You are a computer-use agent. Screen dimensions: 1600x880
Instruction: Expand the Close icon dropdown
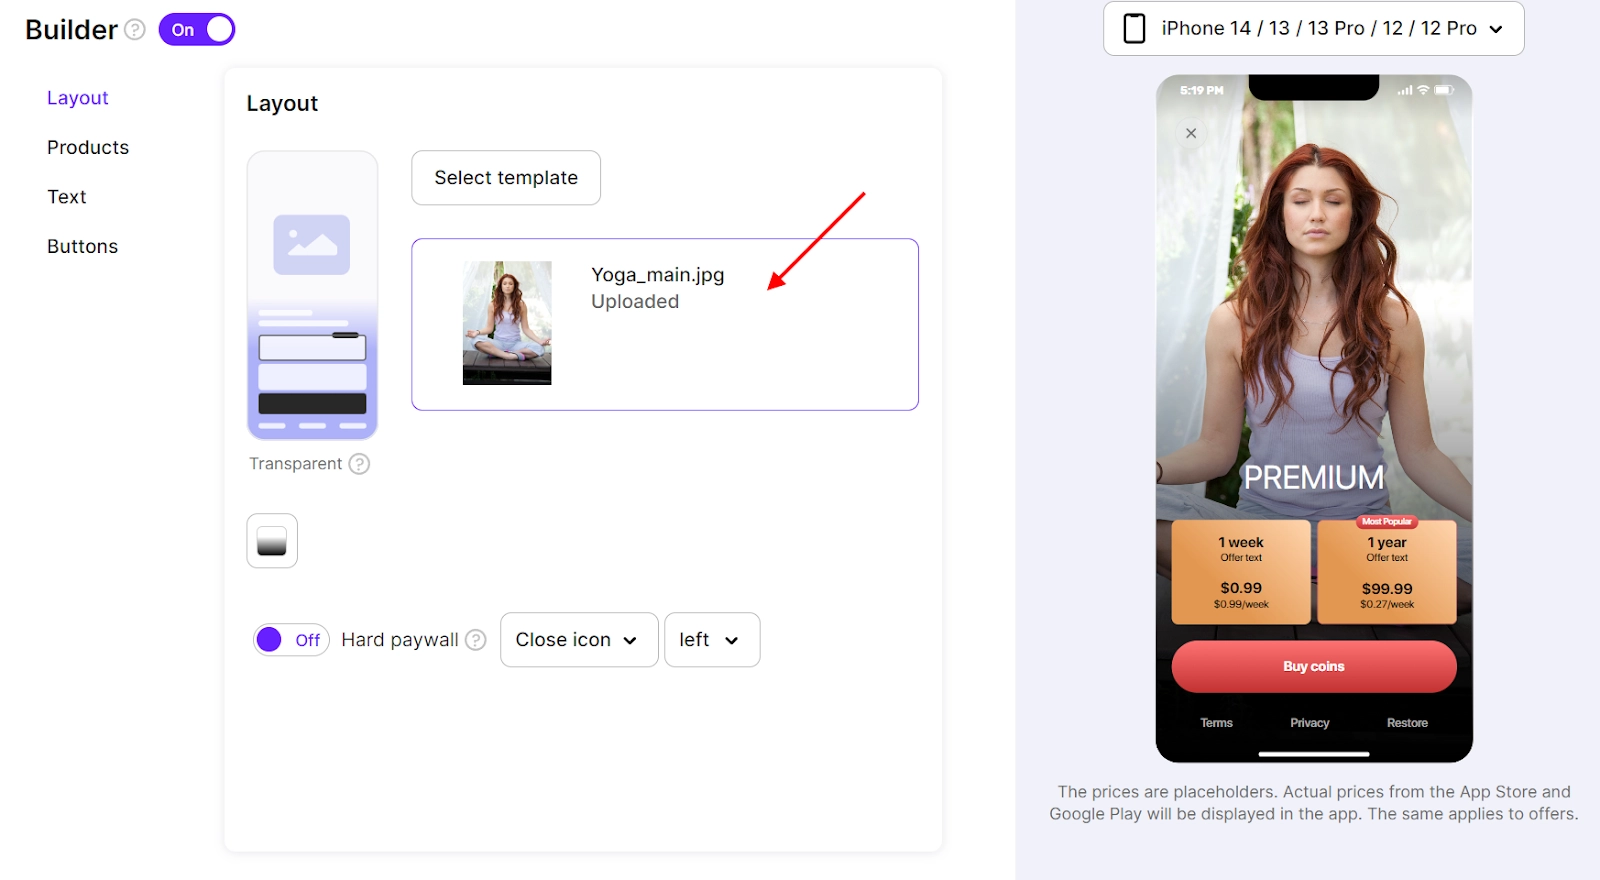click(579, 640)
